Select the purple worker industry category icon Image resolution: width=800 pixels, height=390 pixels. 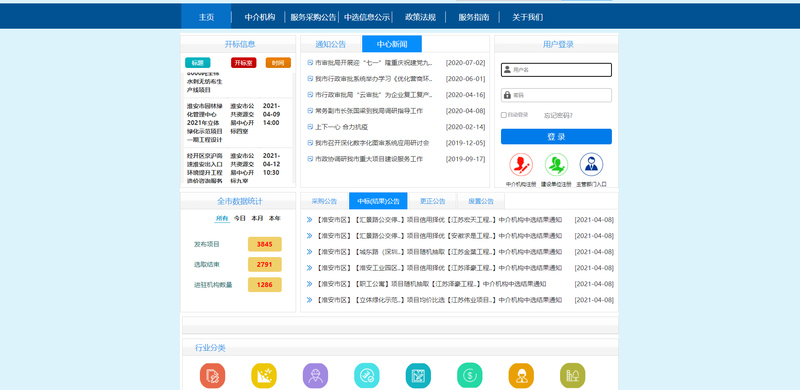pos(315,376)
